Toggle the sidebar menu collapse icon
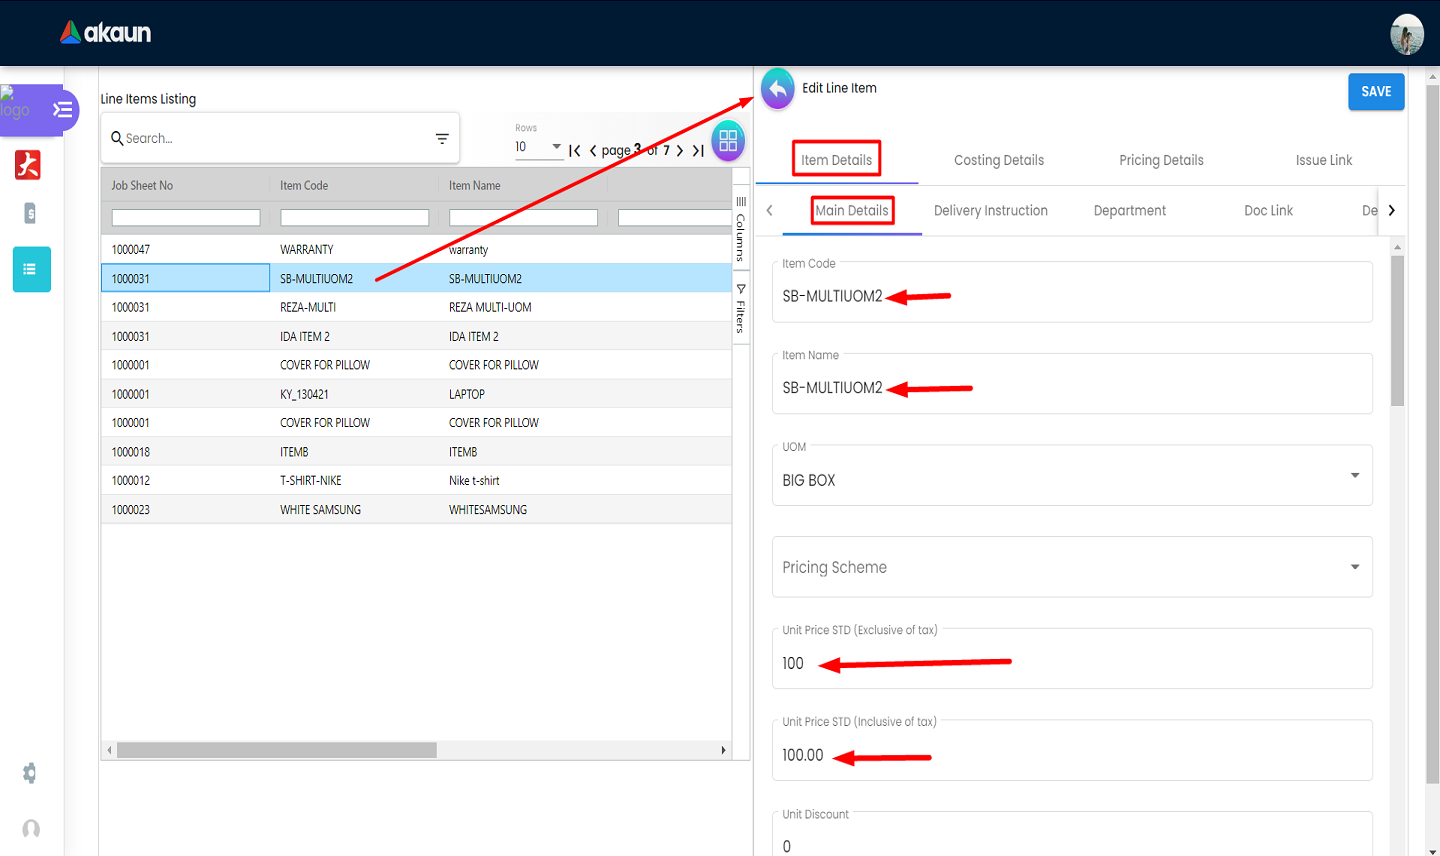Screen dimensions: 1440x856 point(63,110)
